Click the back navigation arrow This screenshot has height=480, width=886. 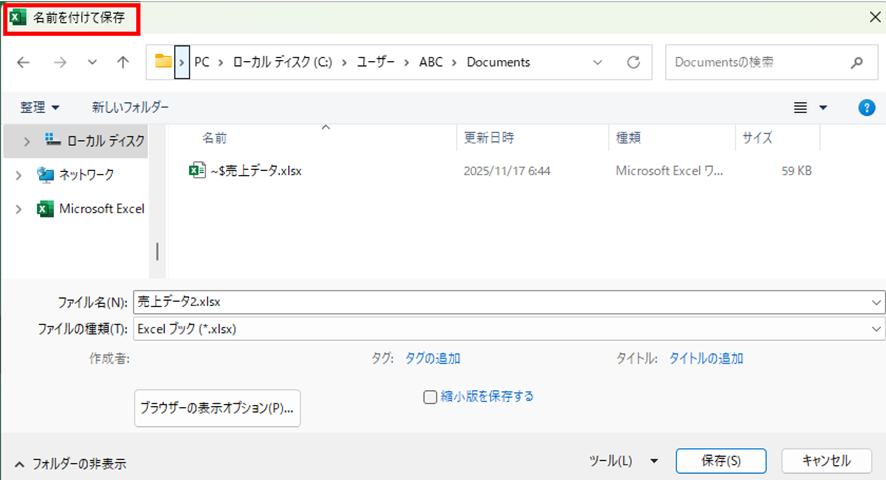pos(24,62)
